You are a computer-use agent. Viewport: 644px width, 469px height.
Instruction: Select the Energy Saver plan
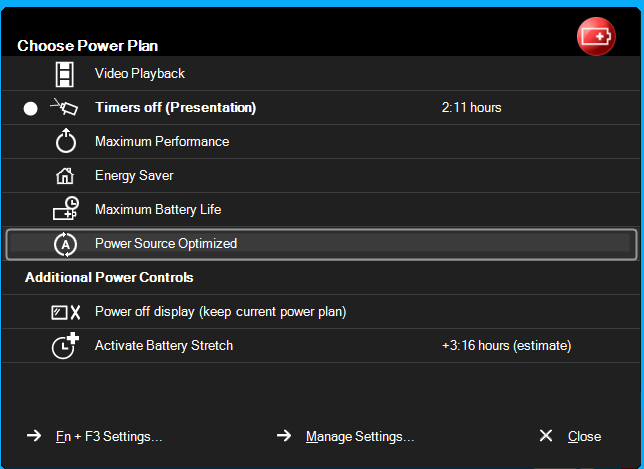(134, 176)
